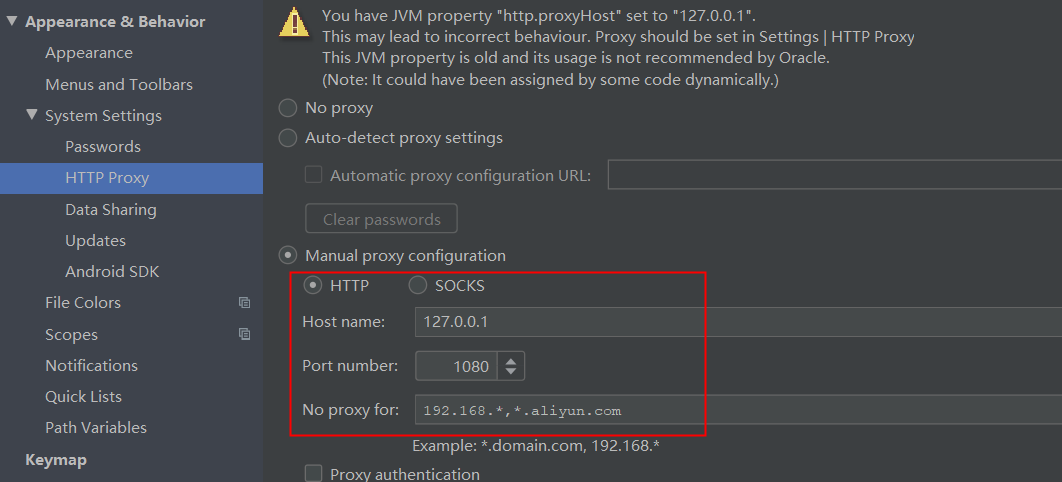This screenshot has width=1062, height=482.
Task: Click the No proxy for field
Action: coord(737,410)
